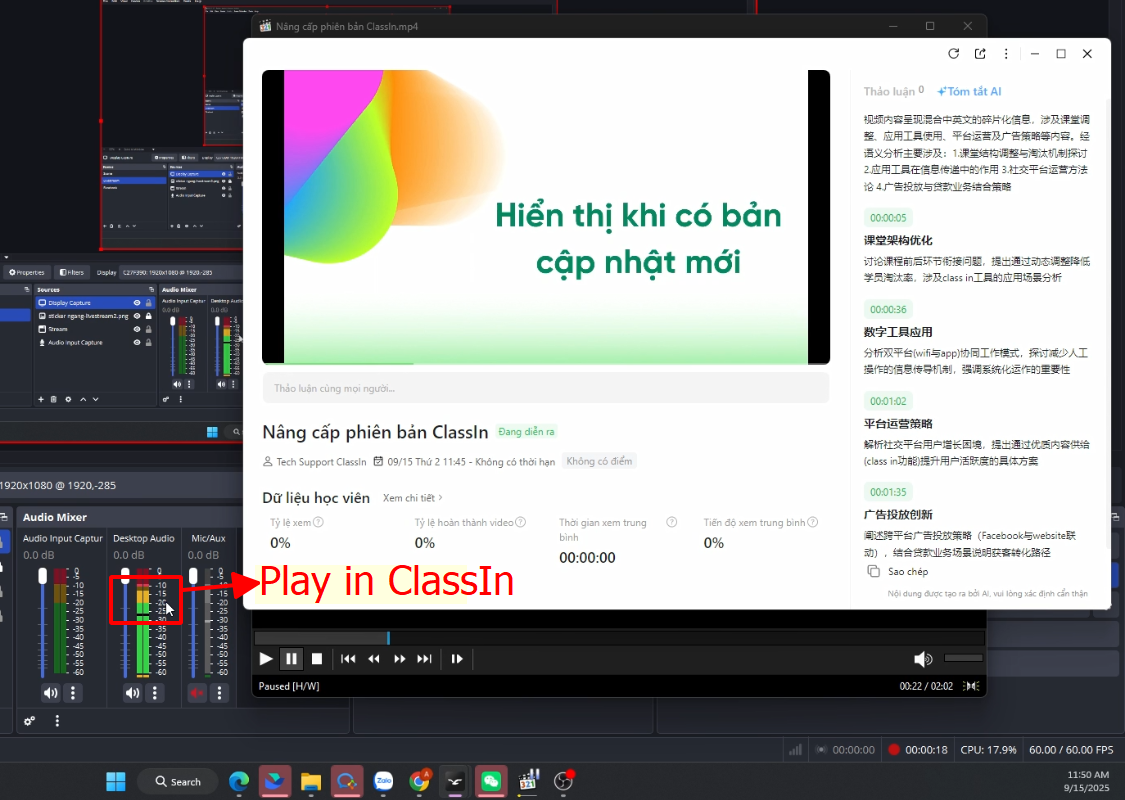Screen dimensions: 1125x800
Task: Click the Filters button in the OBS preview
Action: [72, 273]
